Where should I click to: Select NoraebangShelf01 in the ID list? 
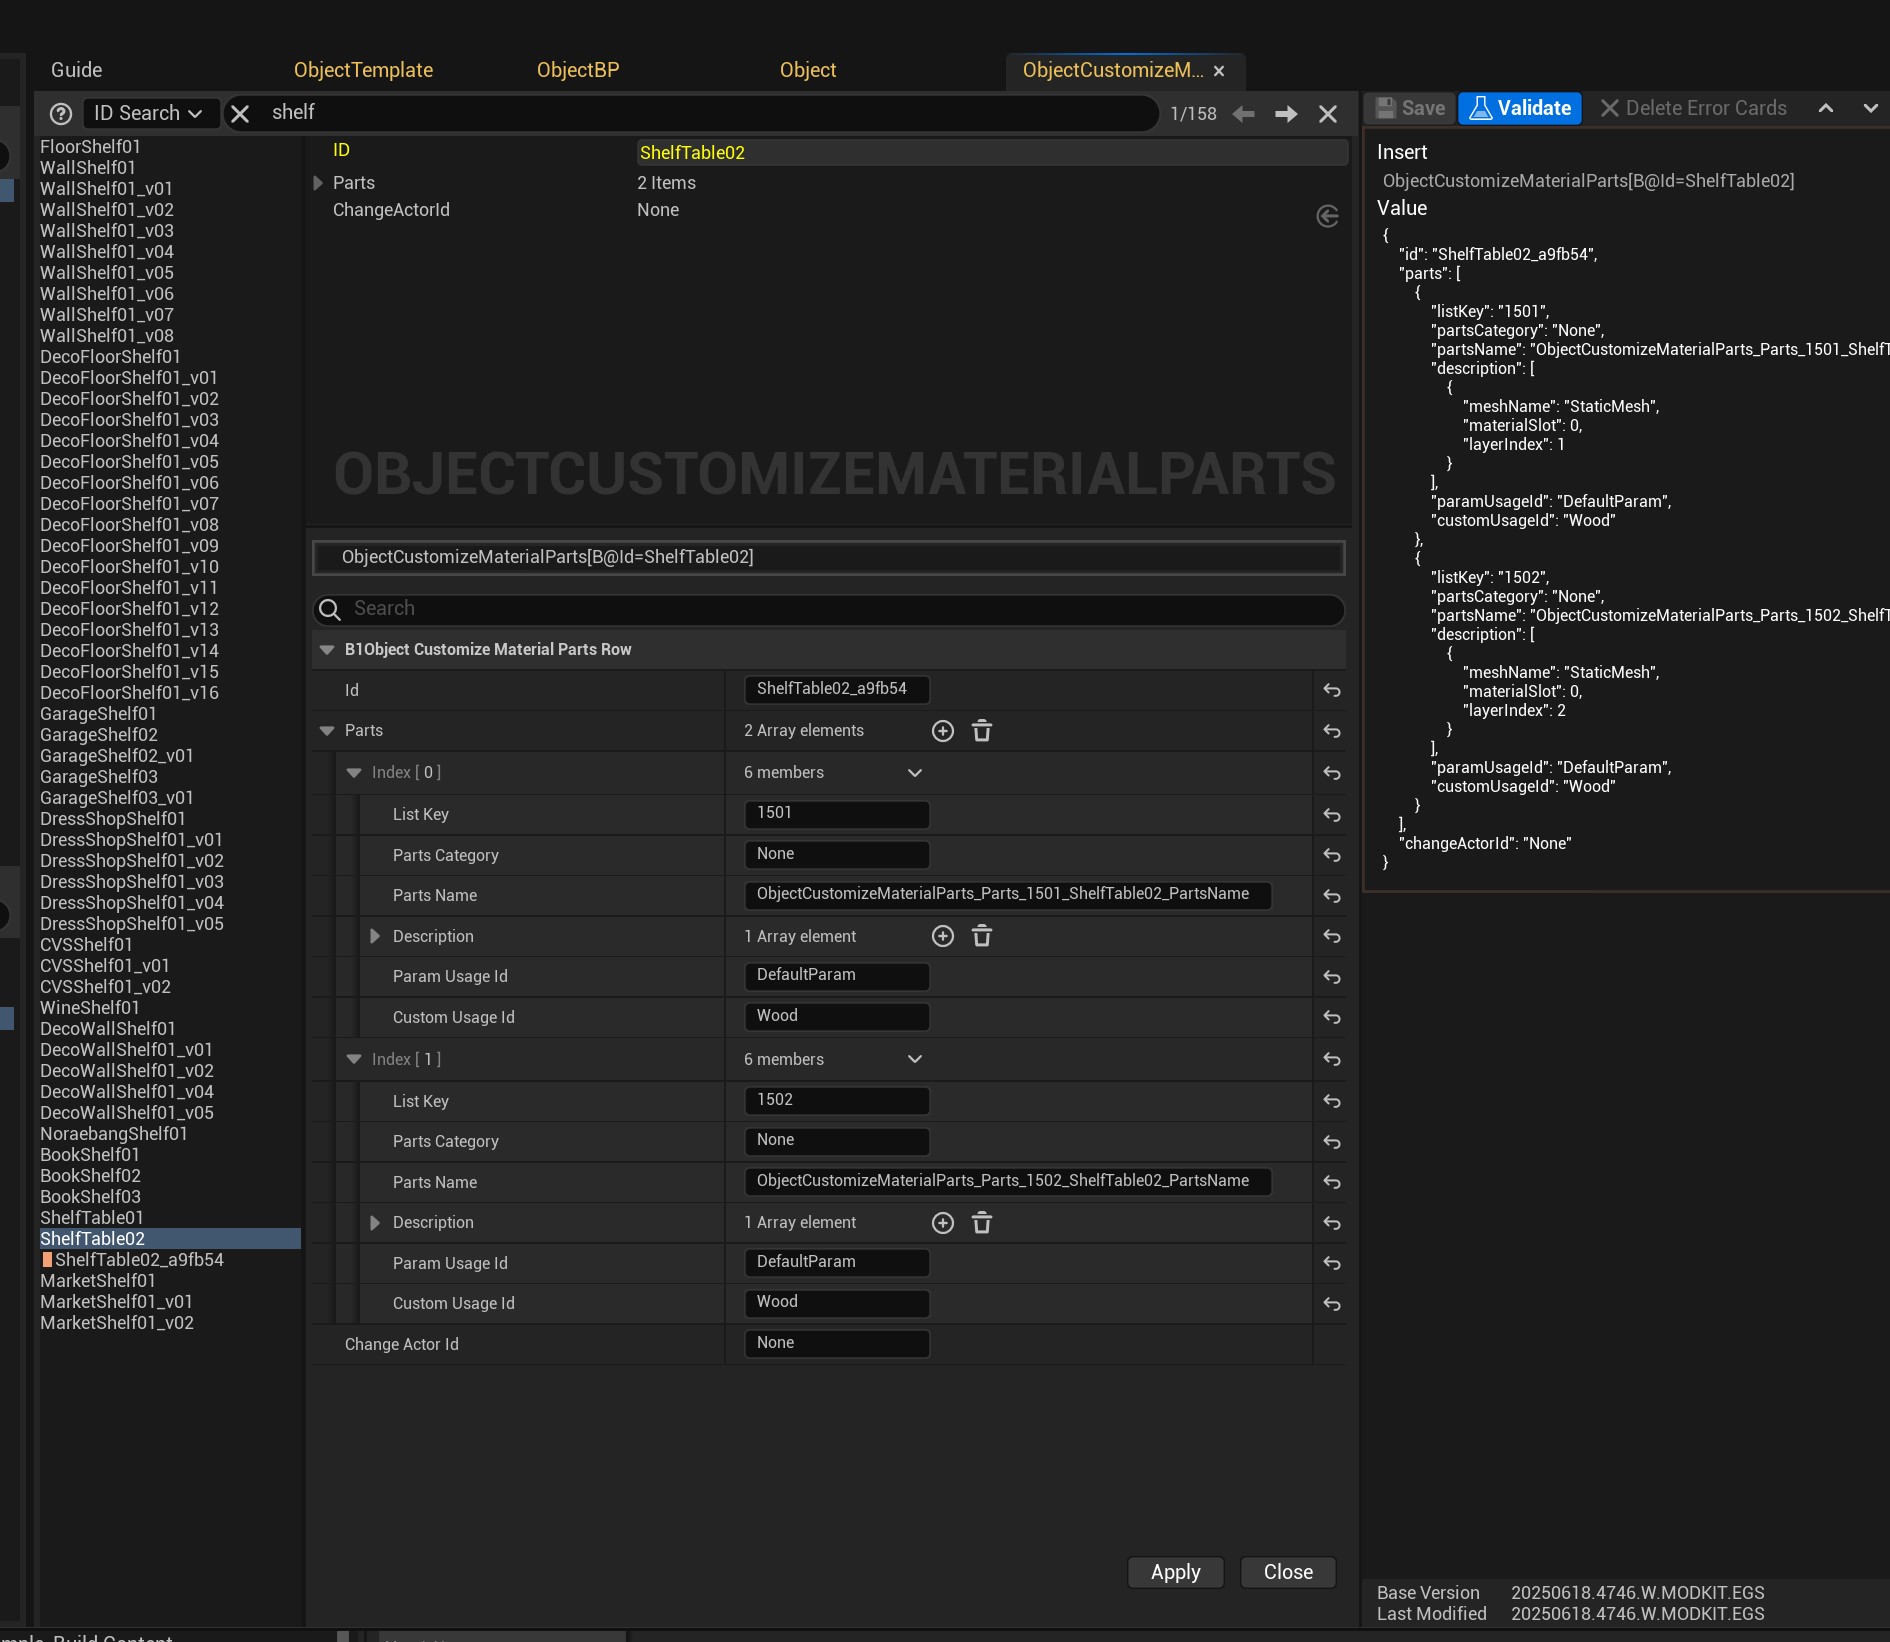point(114,1134)
